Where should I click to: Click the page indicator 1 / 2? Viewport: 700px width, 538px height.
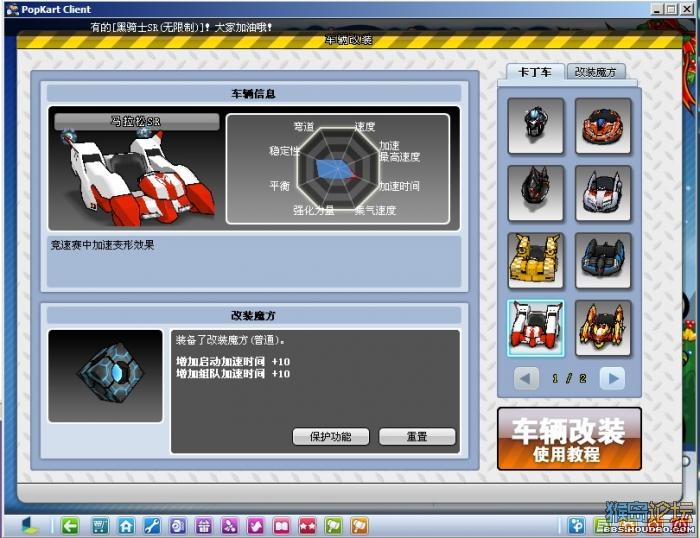point(569,379)
